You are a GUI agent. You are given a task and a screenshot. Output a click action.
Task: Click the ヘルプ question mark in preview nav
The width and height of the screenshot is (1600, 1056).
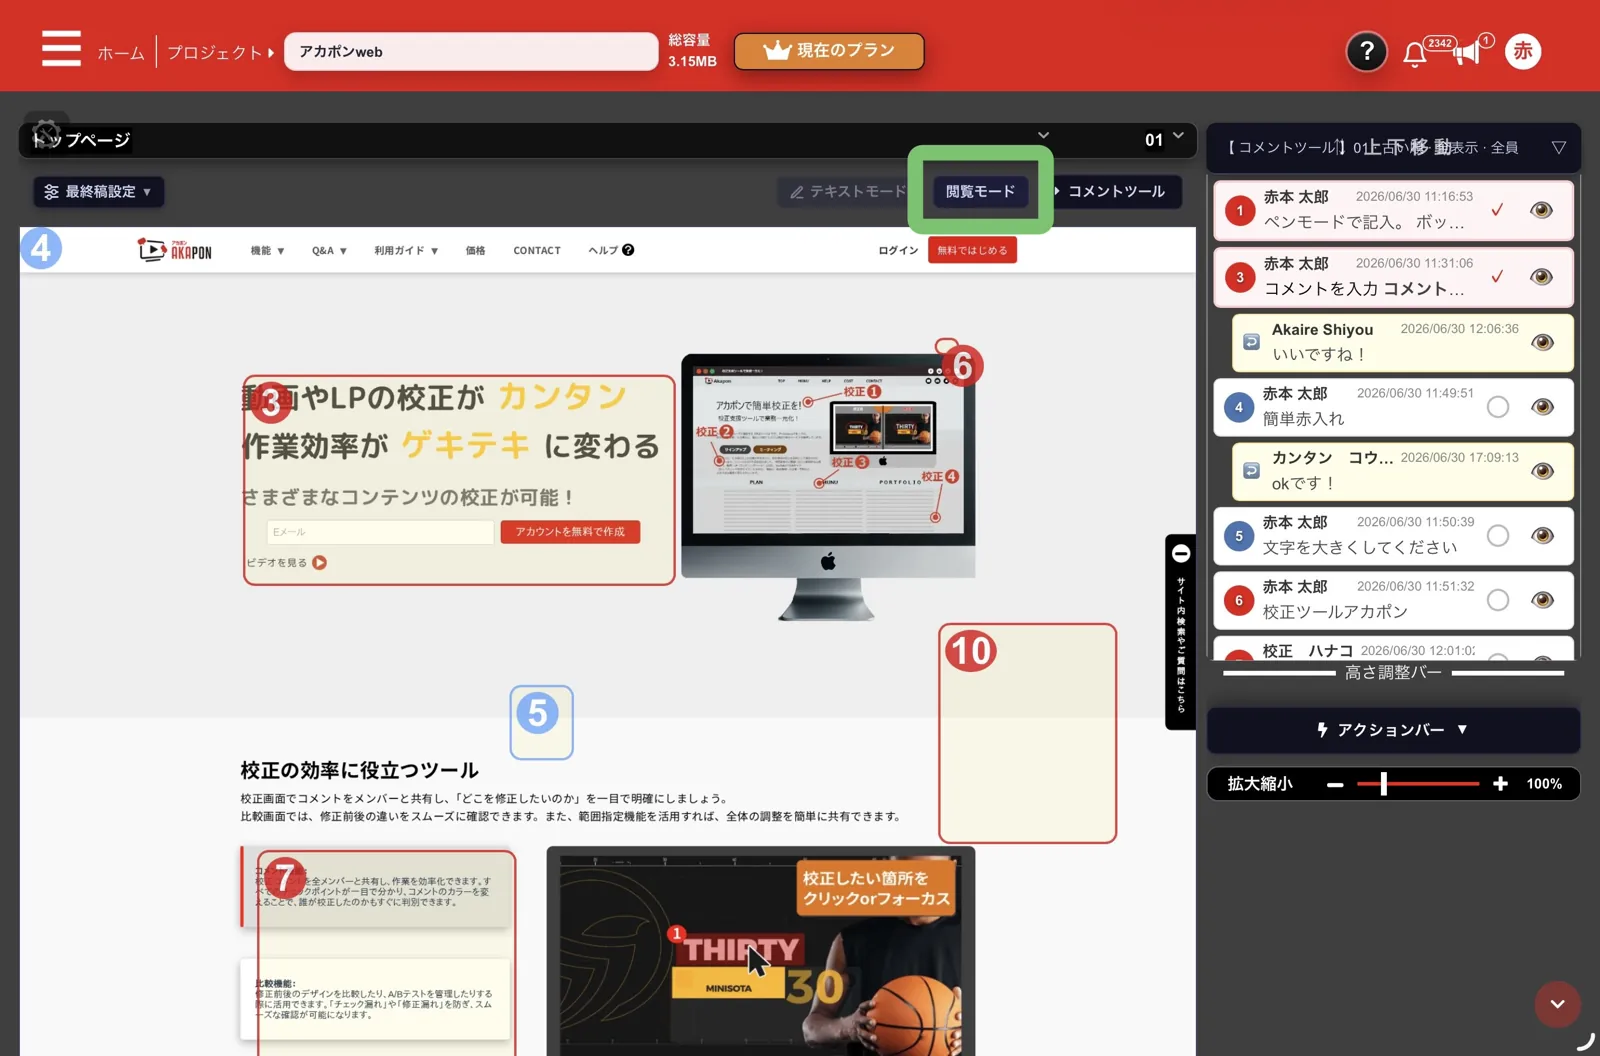tap(628, 250)
